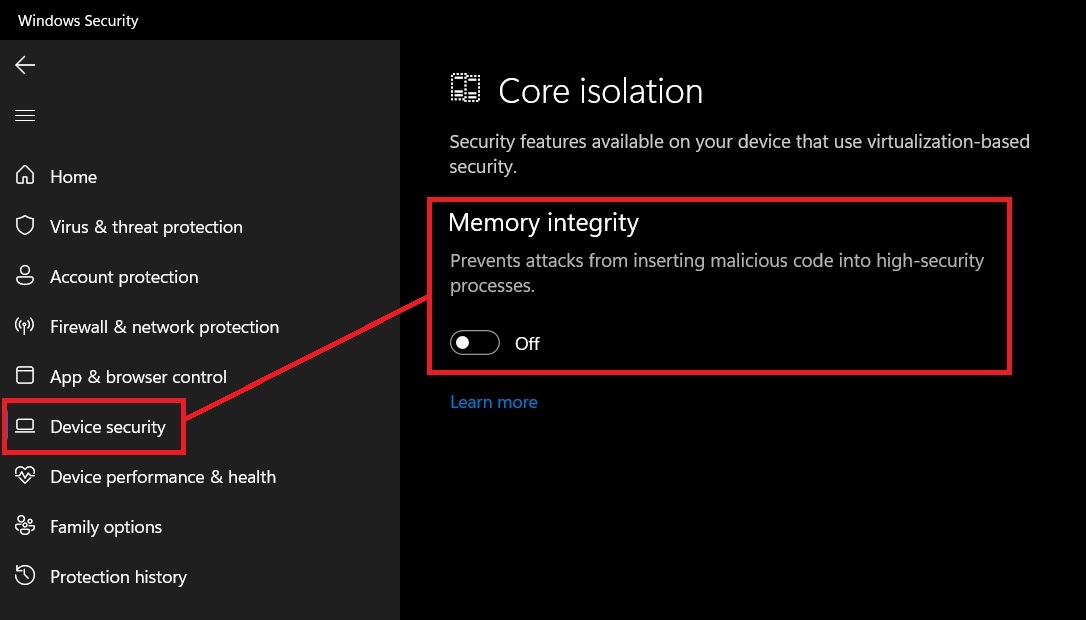1086x620 pixels.
Task: Click the Virus & threat protection shield icon
Action: coord(25,226)
